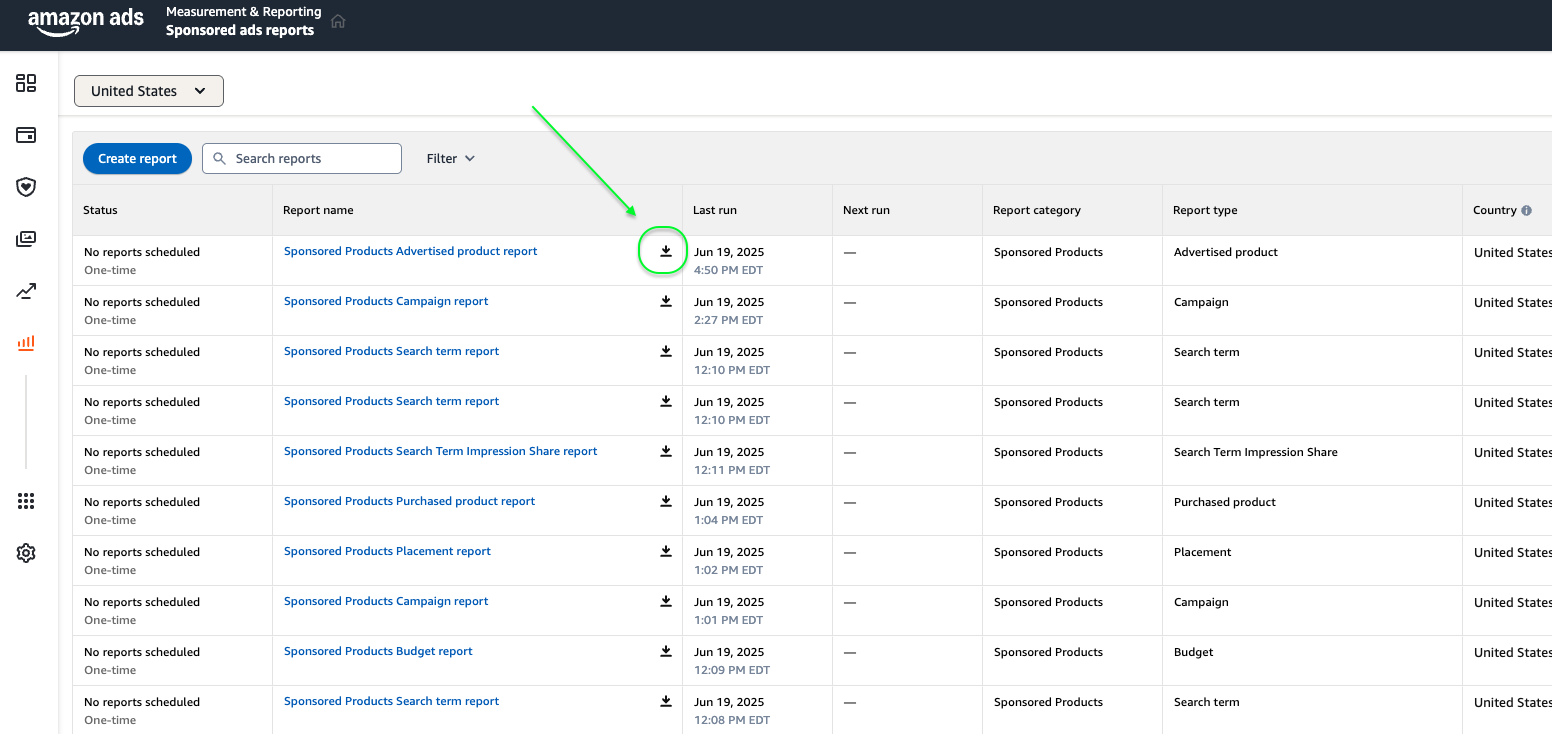Download the Campaign report run at 2:27 PM
This screenshot has width=1552, height=734.
tap(666, 301)
